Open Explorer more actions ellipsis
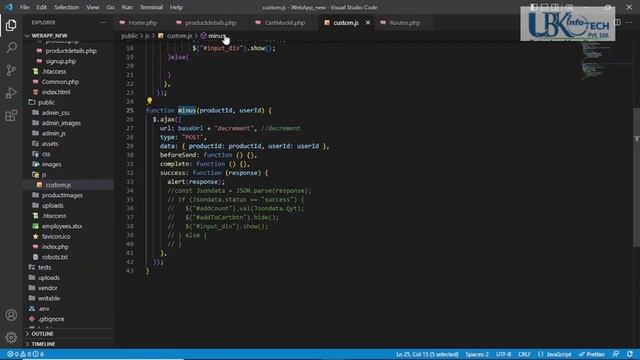Image resolution: width=640 pixels, height=360 pixels. coord(103,22)
